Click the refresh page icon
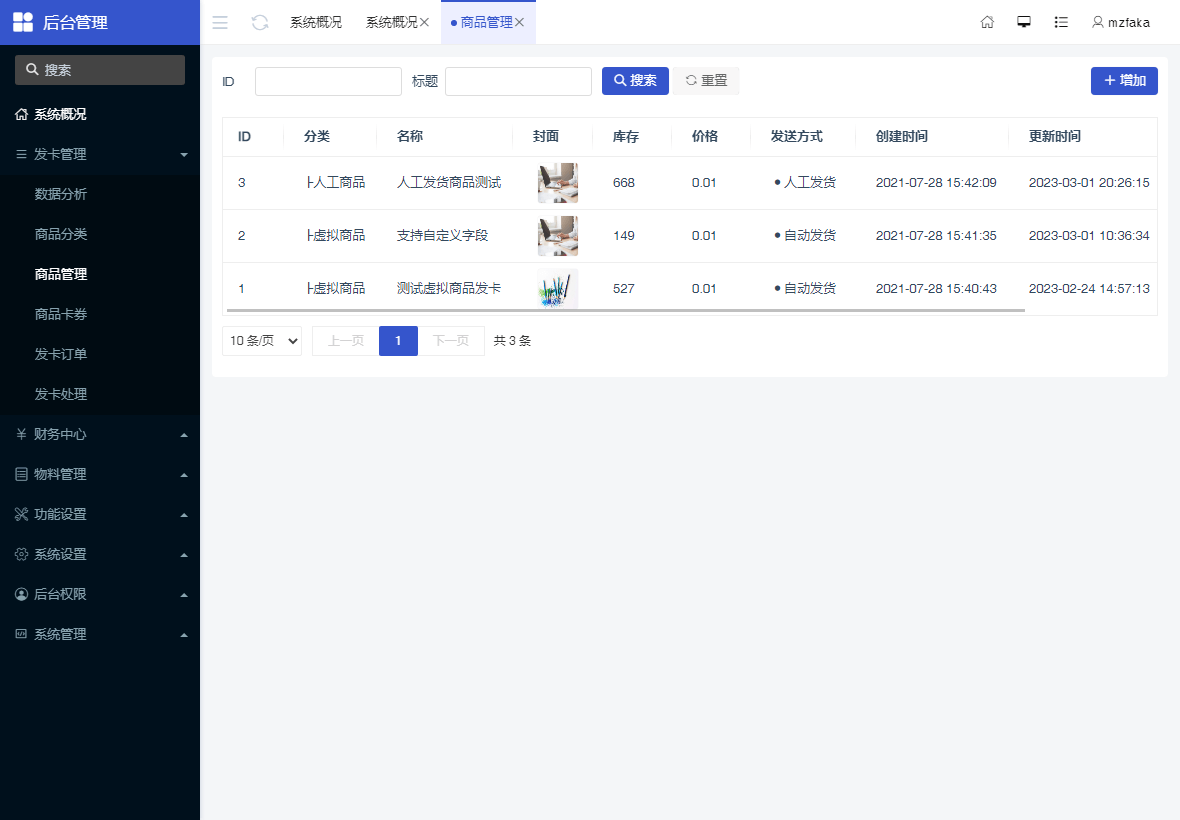The width and height of the screenshot is (1180, 820). 260,23
